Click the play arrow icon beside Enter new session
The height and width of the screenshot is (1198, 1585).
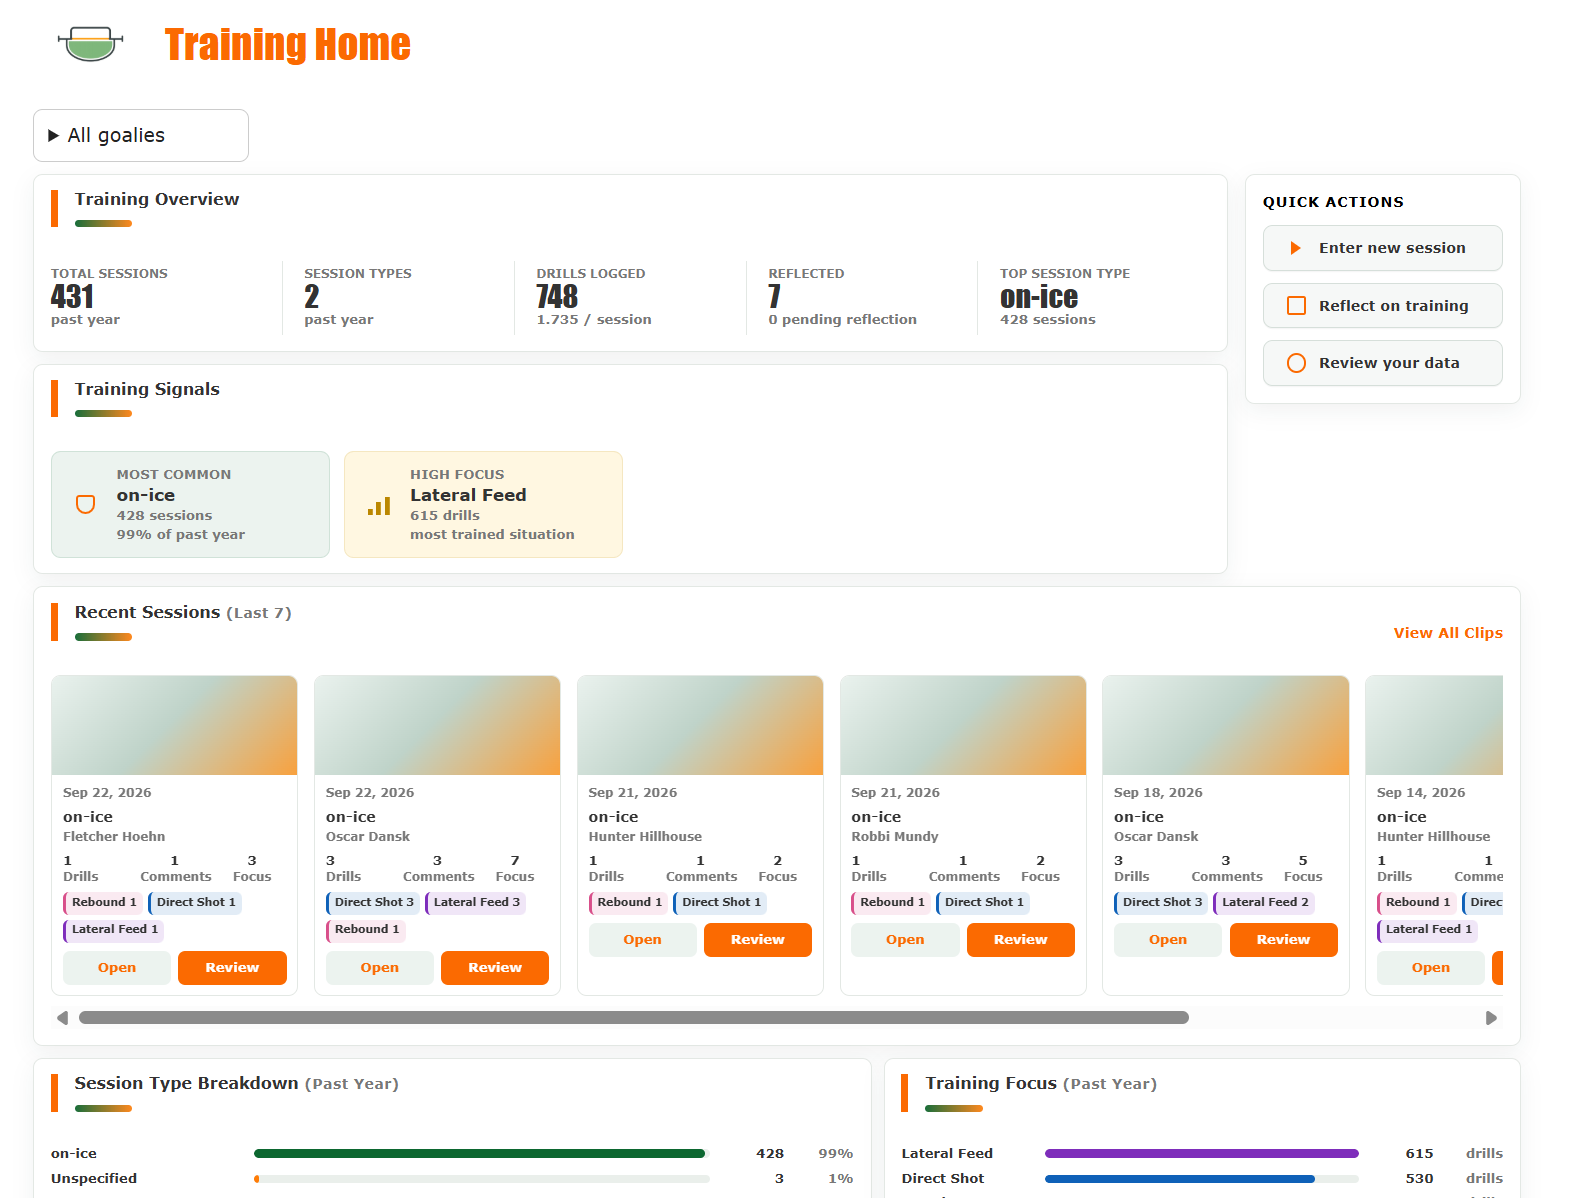pyautogui.click(x=1296, y=248)
